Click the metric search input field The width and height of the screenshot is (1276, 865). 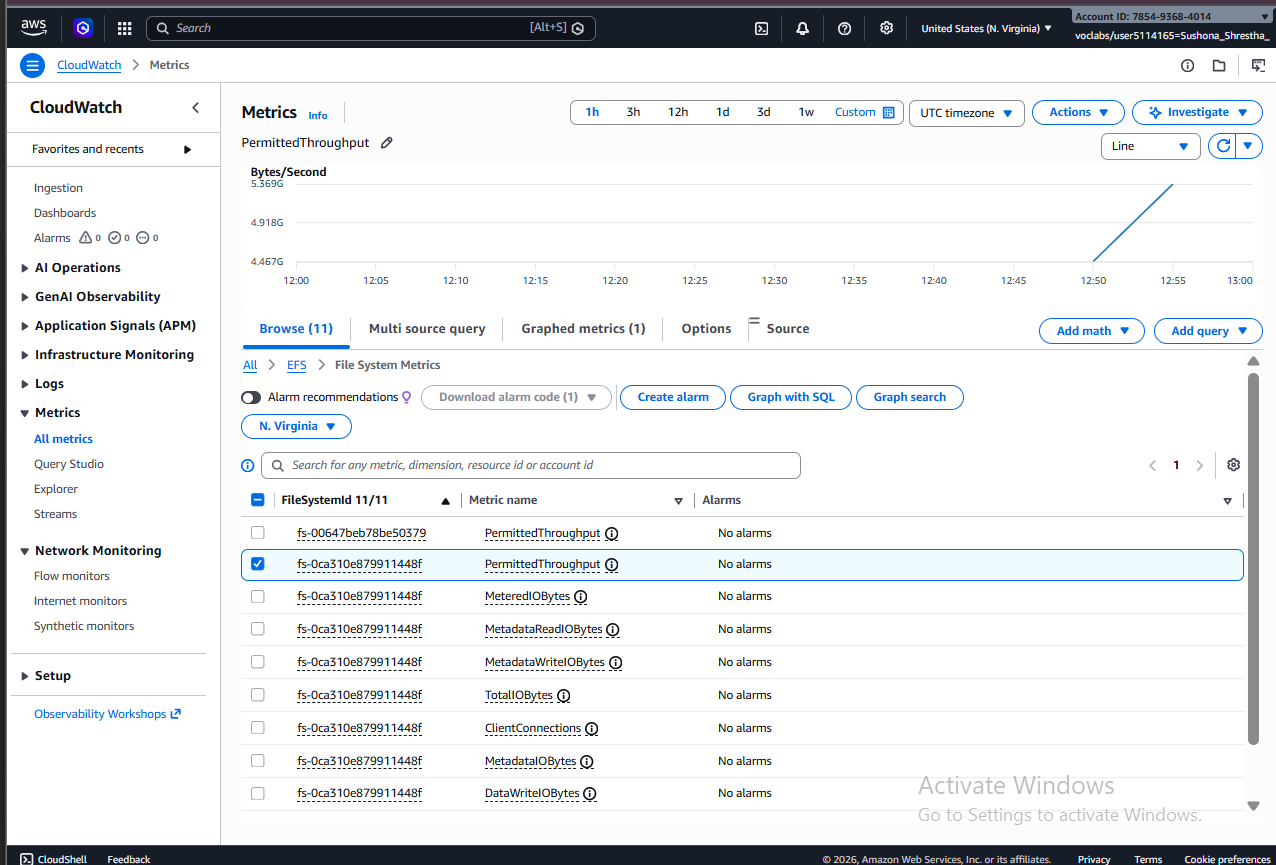[x=531, y=465]
